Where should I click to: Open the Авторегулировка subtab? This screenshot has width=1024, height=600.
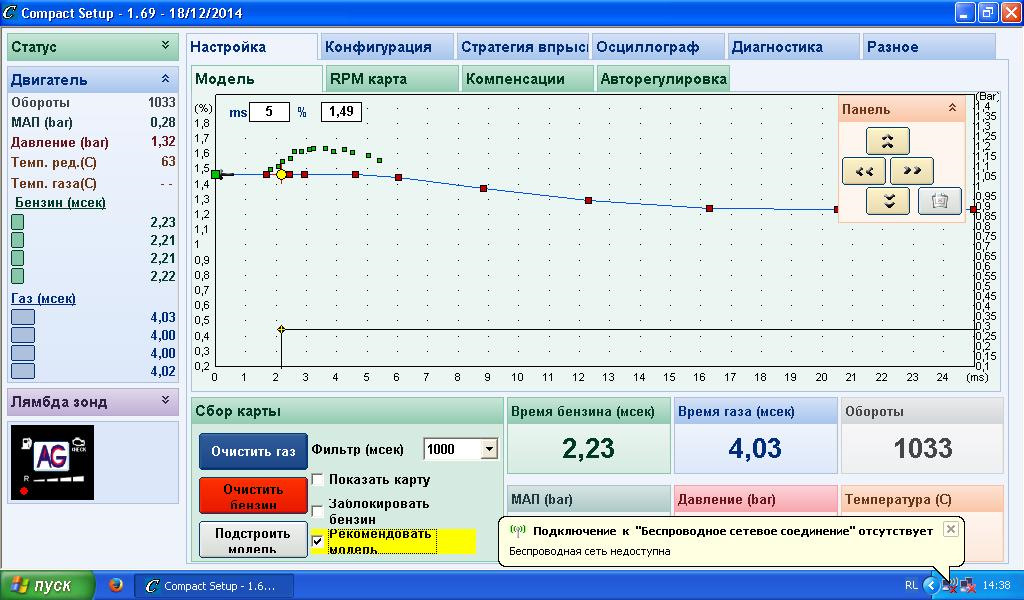(663, 79)
